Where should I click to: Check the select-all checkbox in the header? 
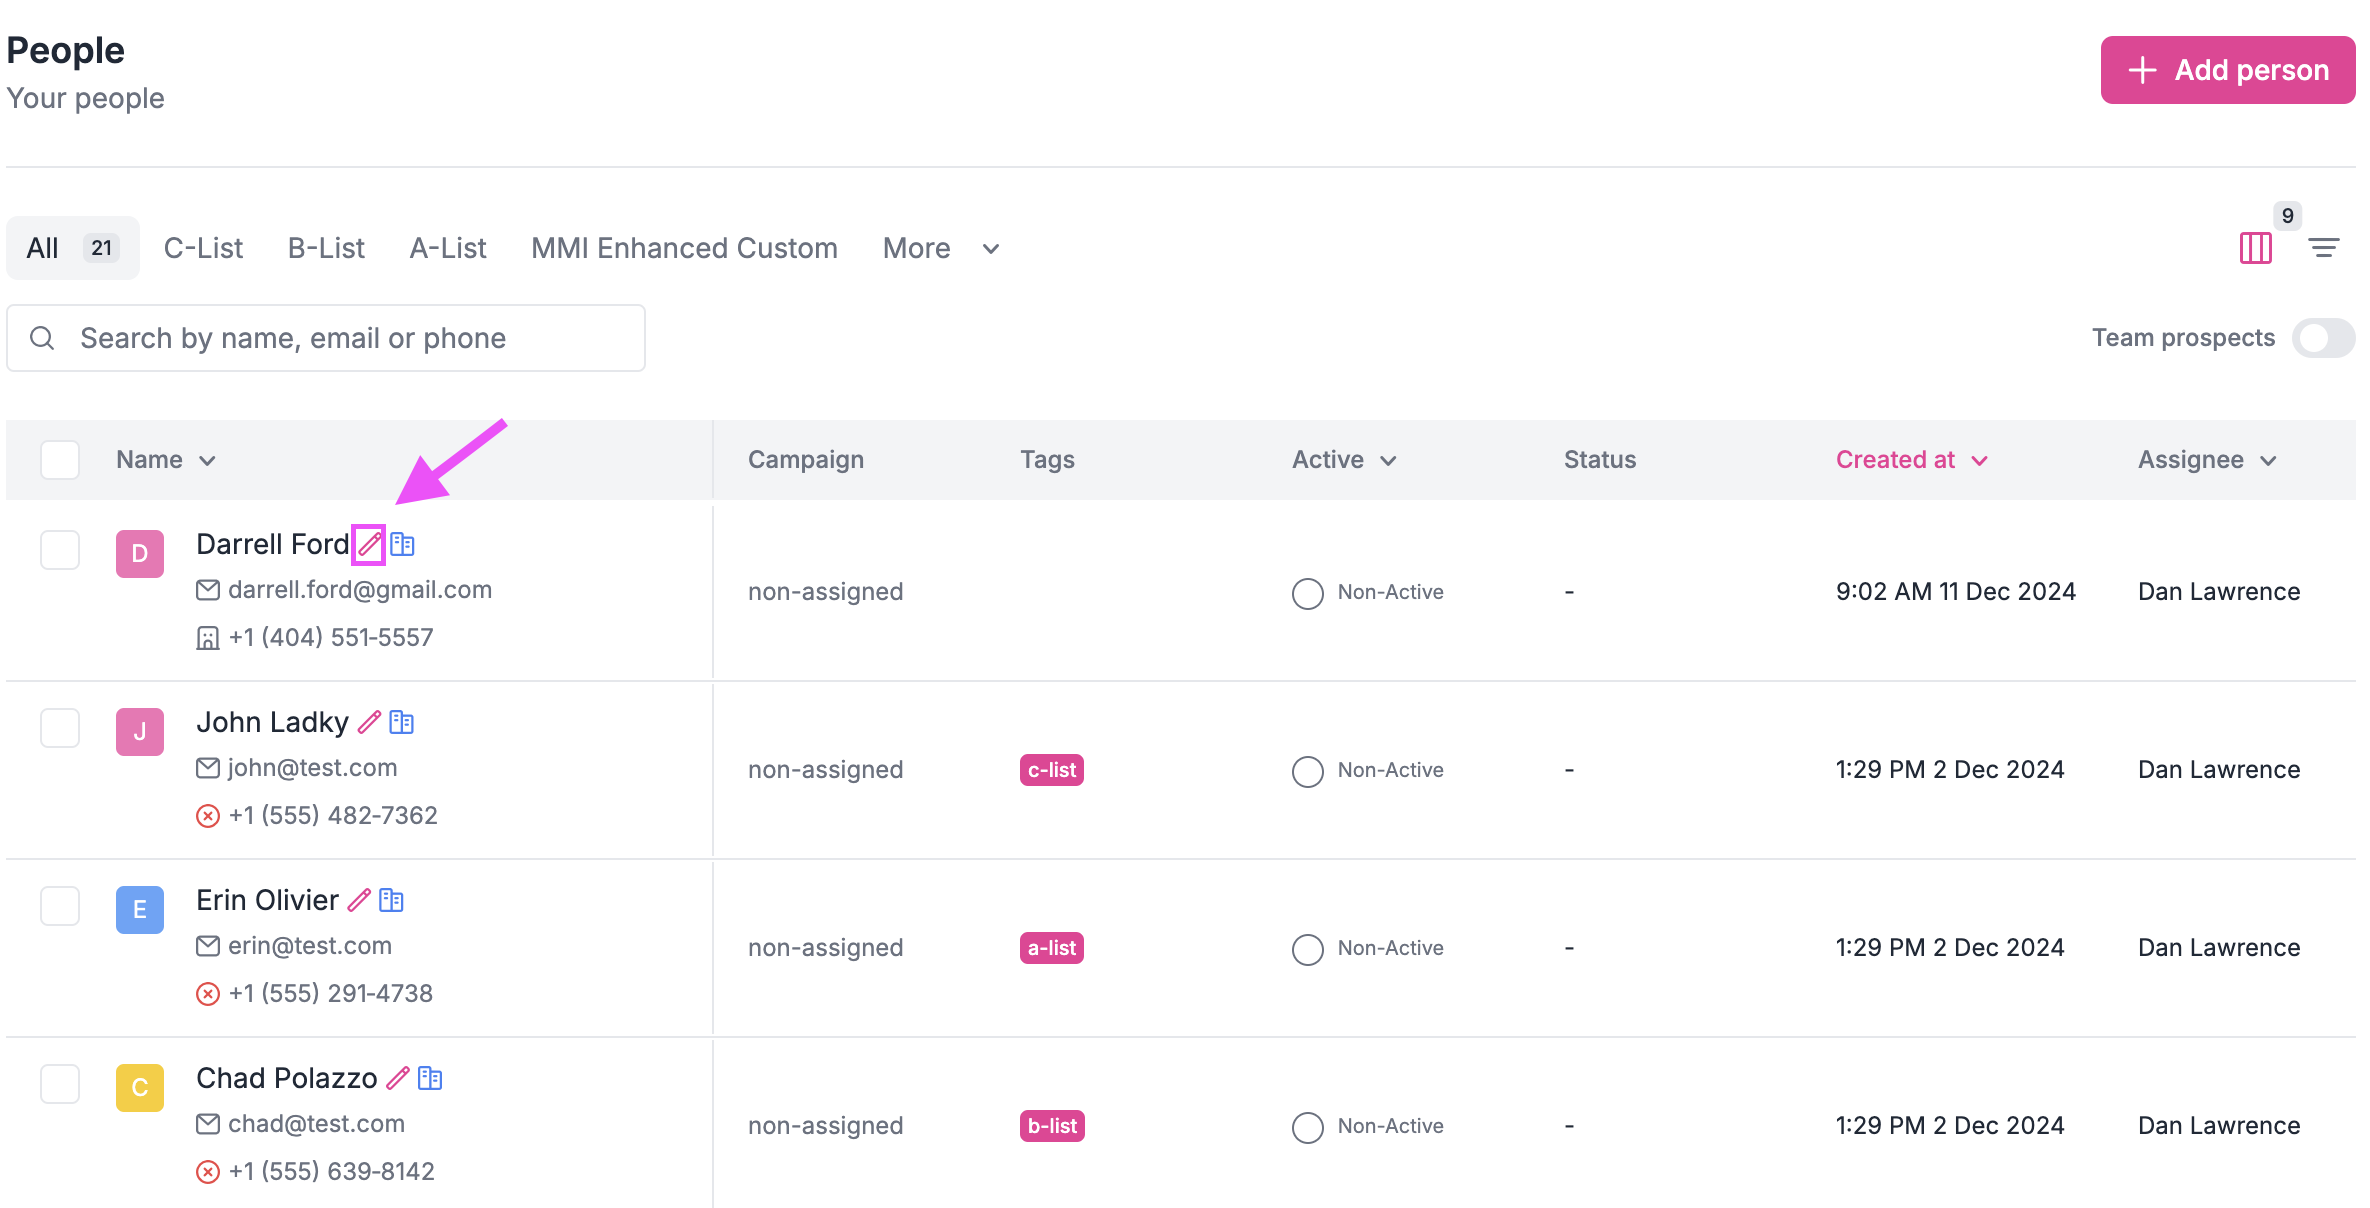tap(60, 460)
